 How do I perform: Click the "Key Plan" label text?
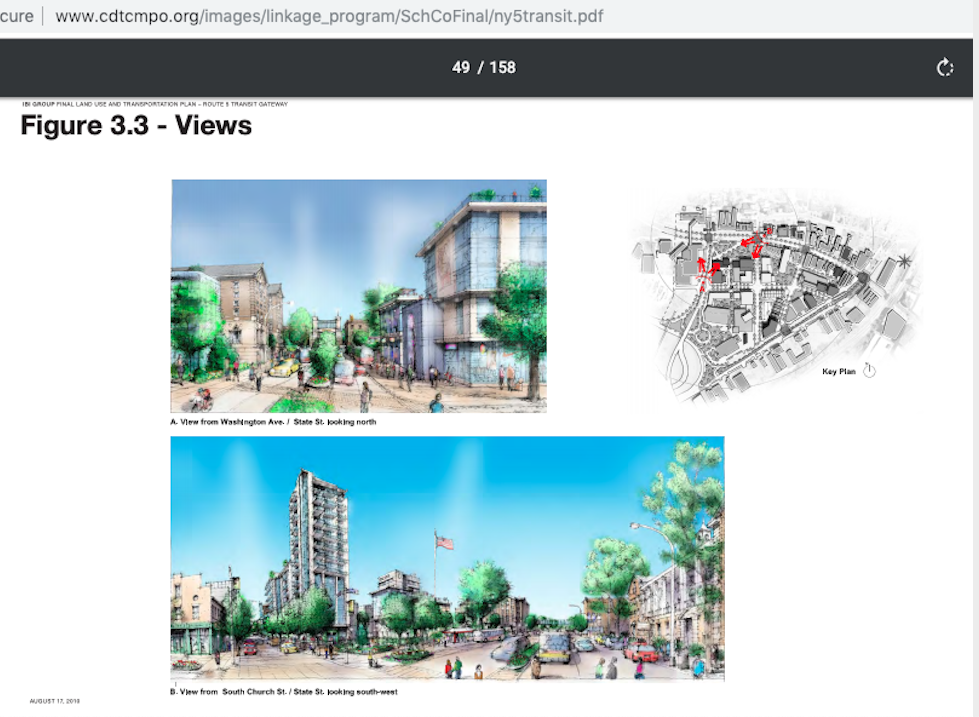tap(838, 372)
